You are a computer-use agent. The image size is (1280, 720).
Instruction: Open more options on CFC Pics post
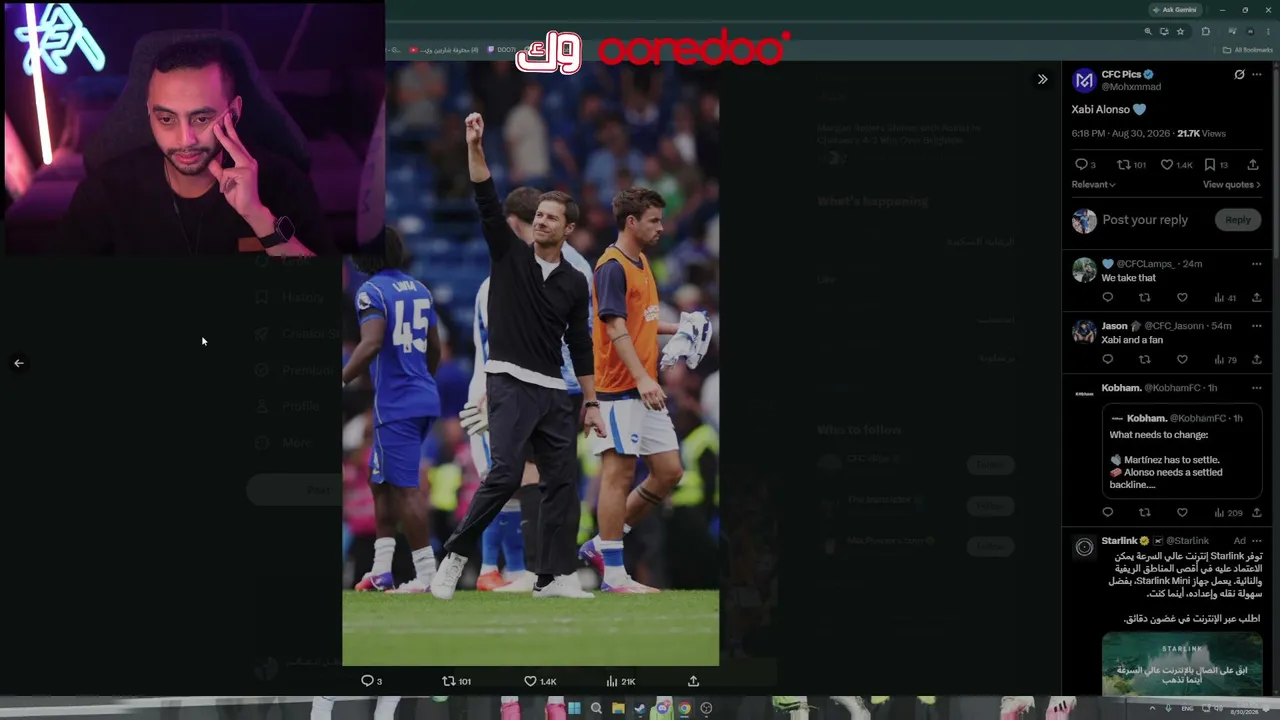click(1257, 75)
